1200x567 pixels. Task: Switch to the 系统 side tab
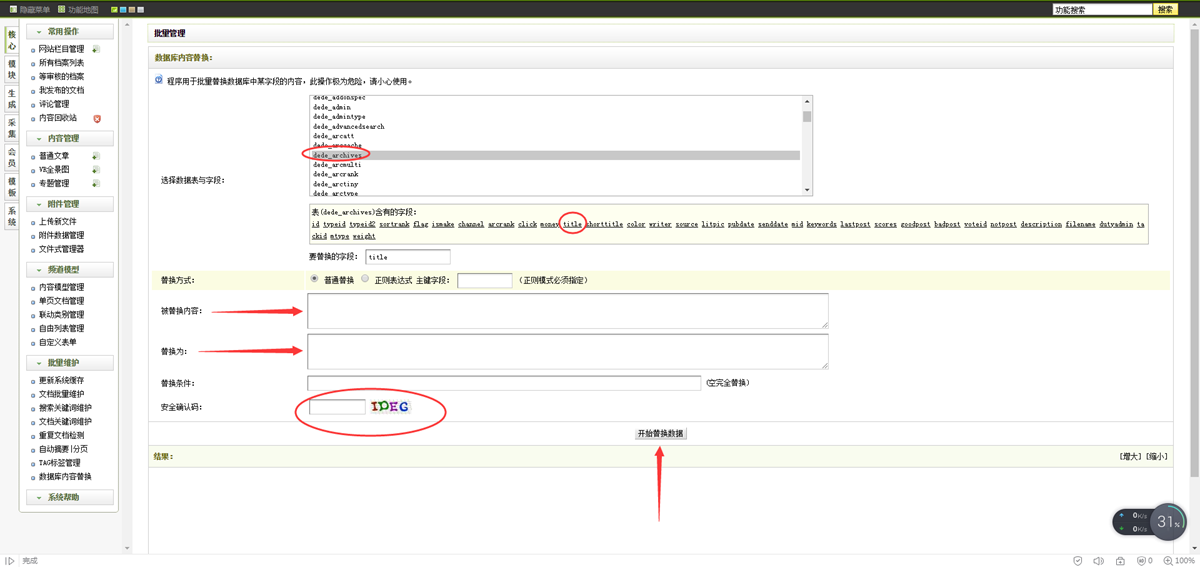point(12,216)
